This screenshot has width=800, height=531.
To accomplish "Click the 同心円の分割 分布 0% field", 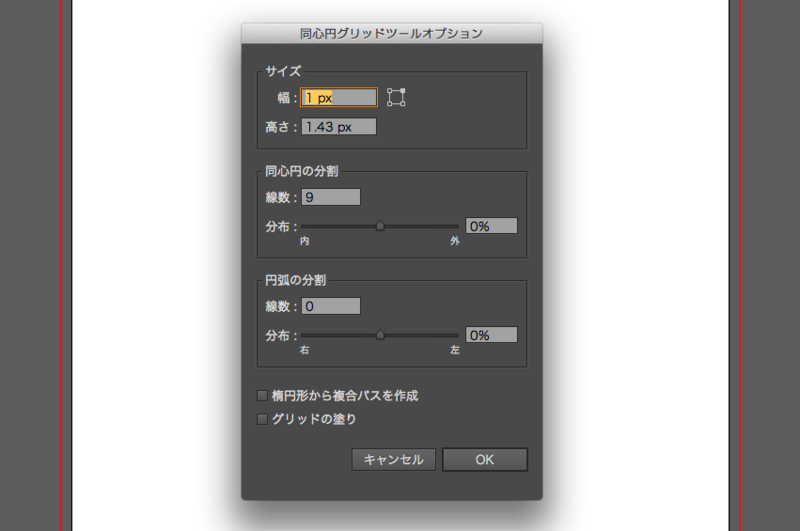I will click(491, 226).
